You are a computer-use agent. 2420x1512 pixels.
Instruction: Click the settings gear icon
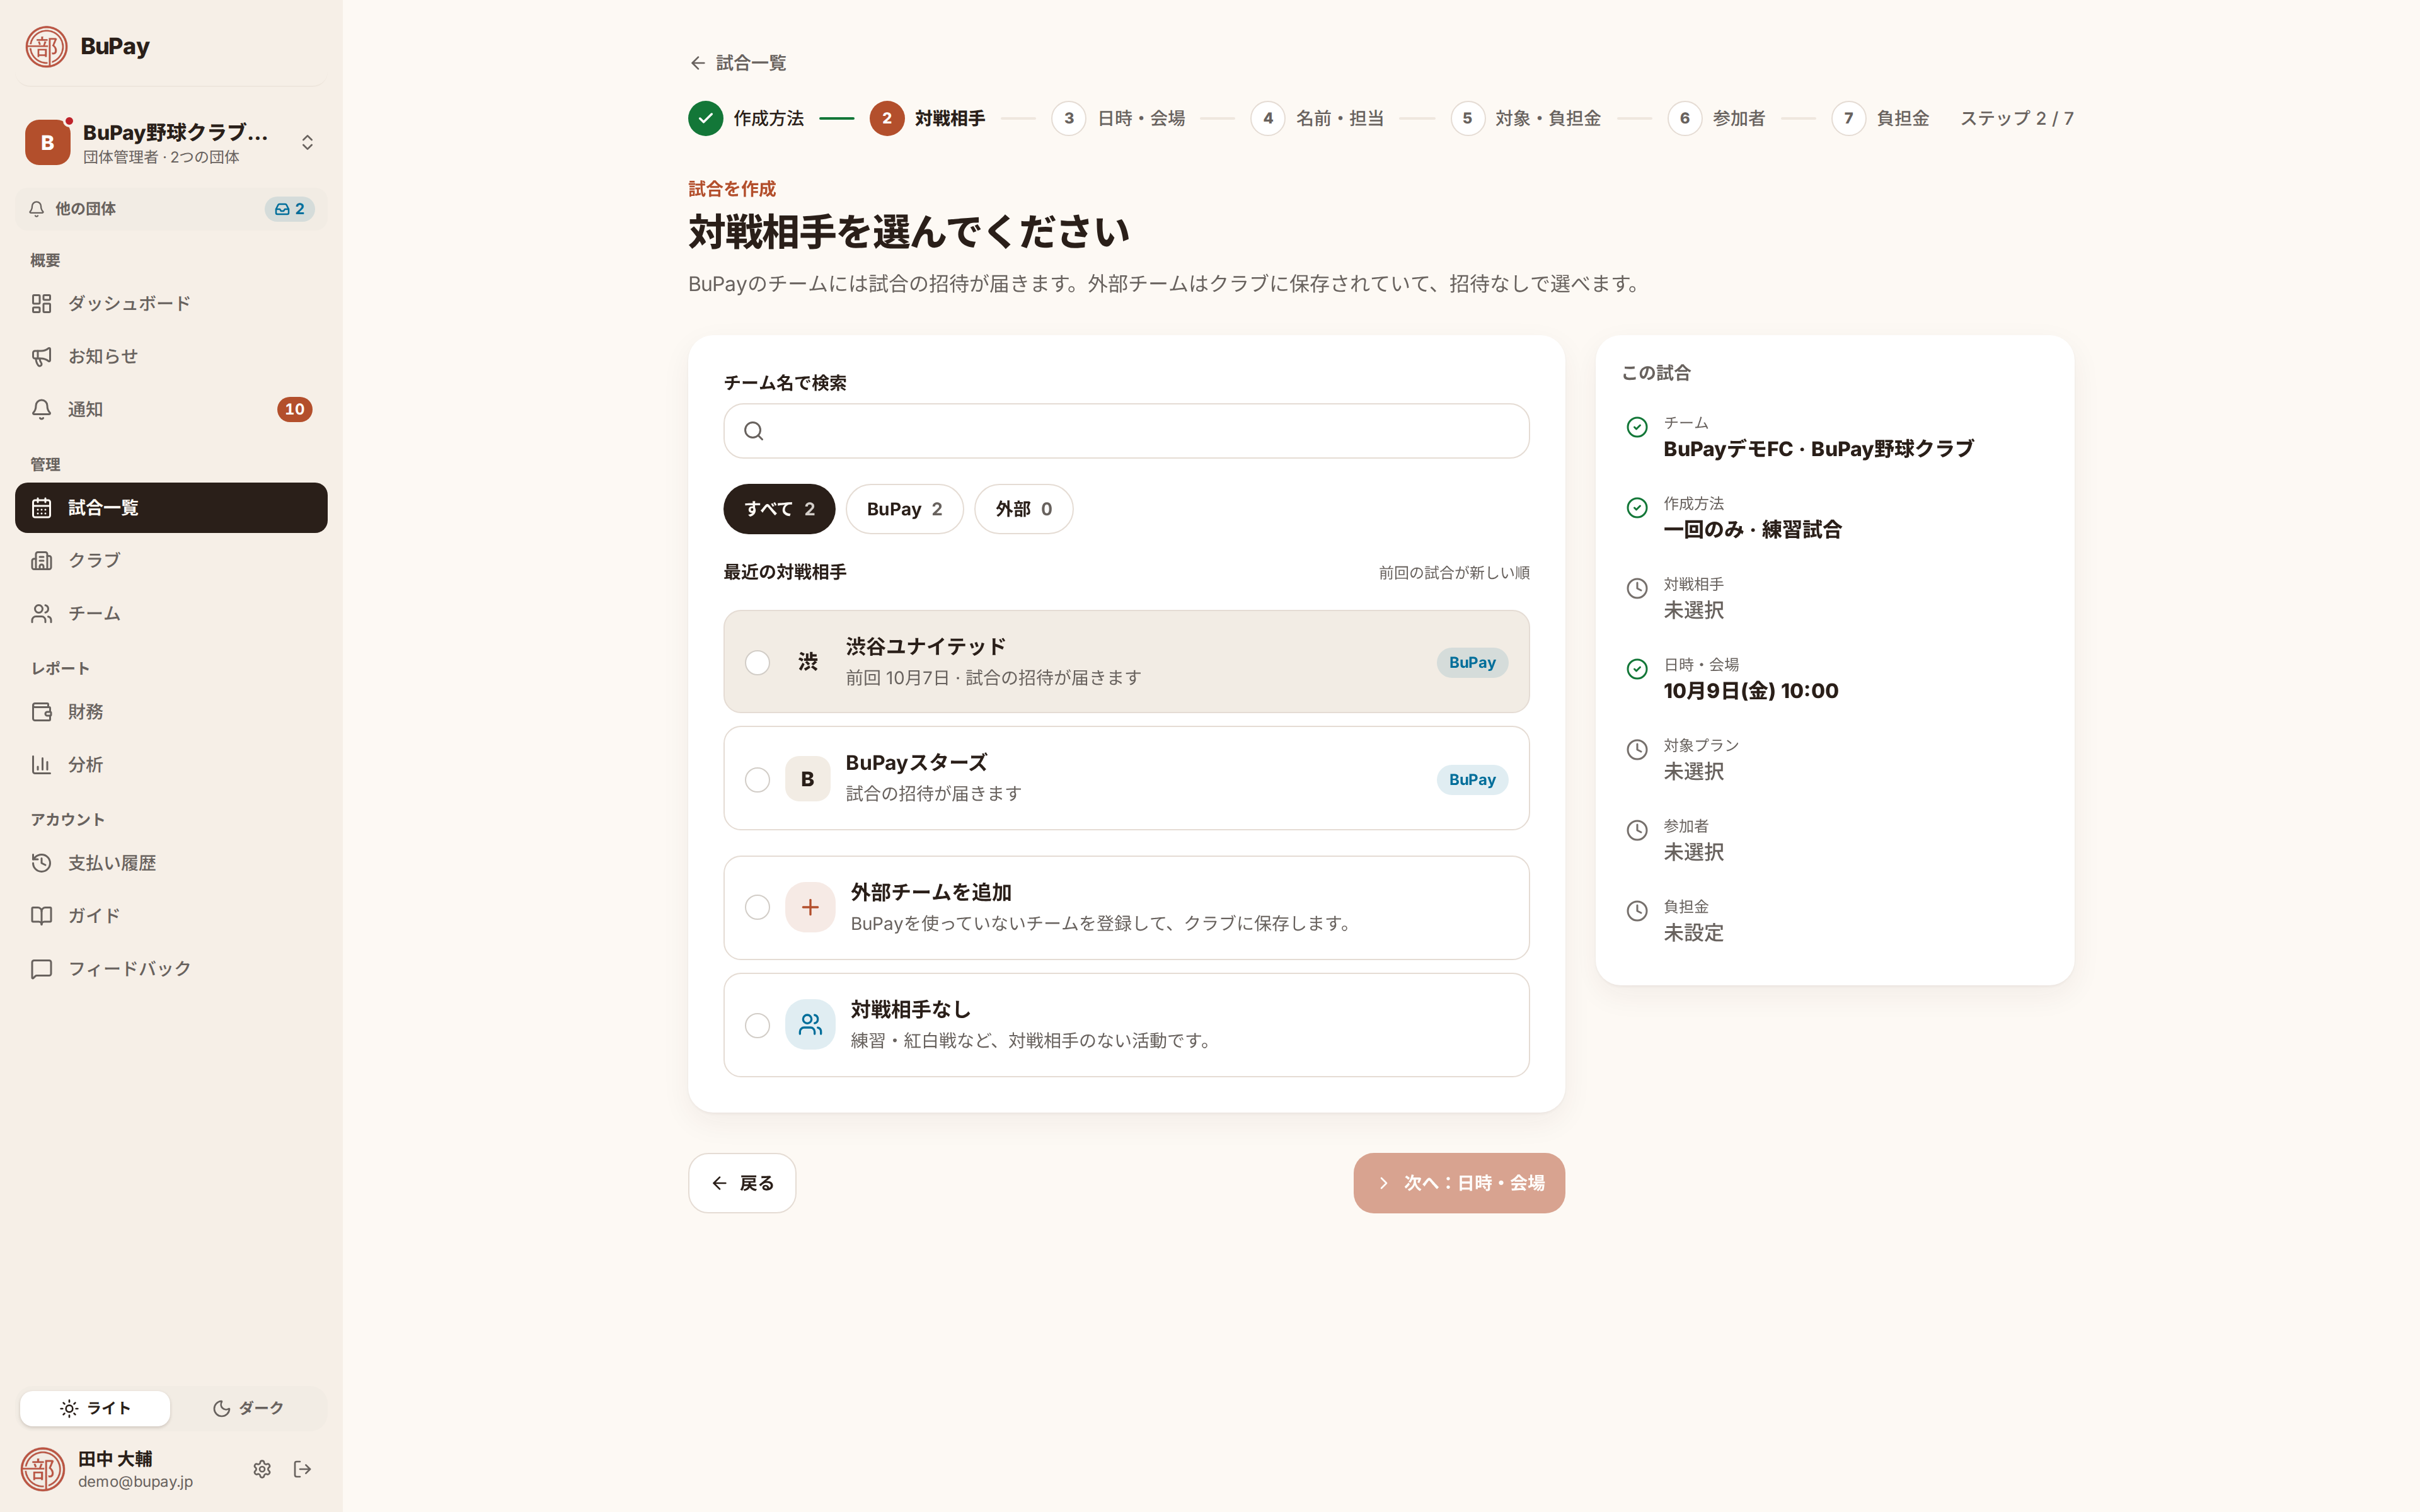pos(262,1469)
